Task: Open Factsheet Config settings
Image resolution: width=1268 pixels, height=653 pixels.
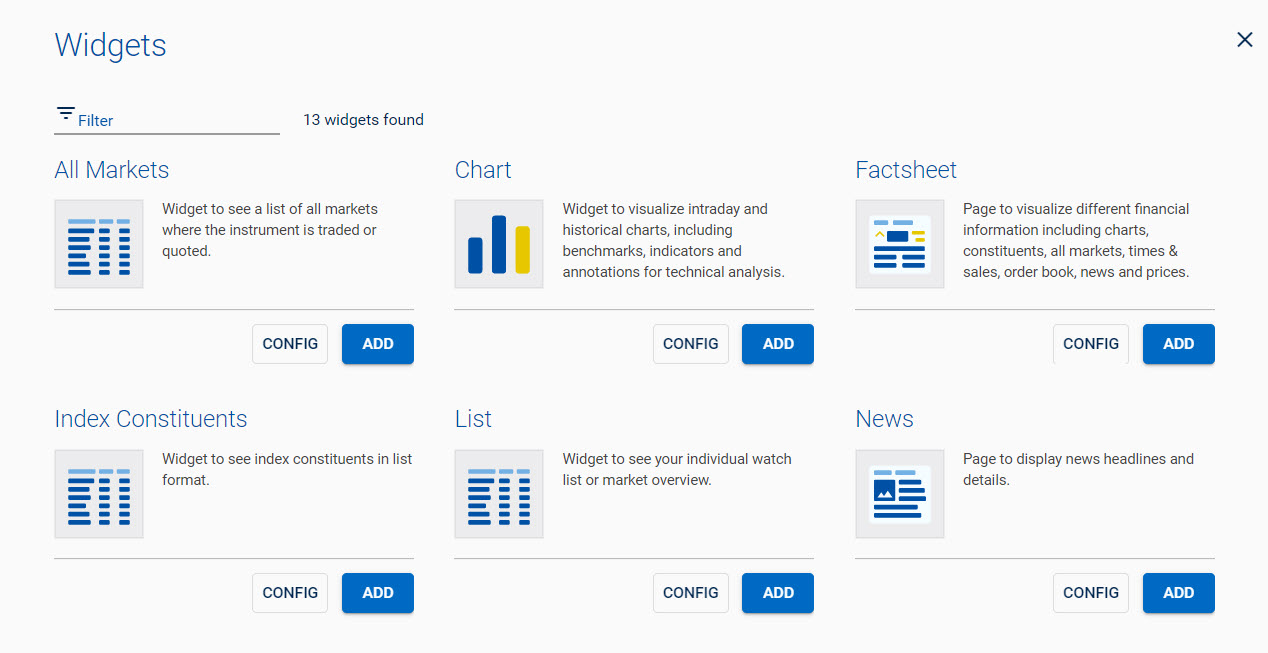Action: point(1091,344)
